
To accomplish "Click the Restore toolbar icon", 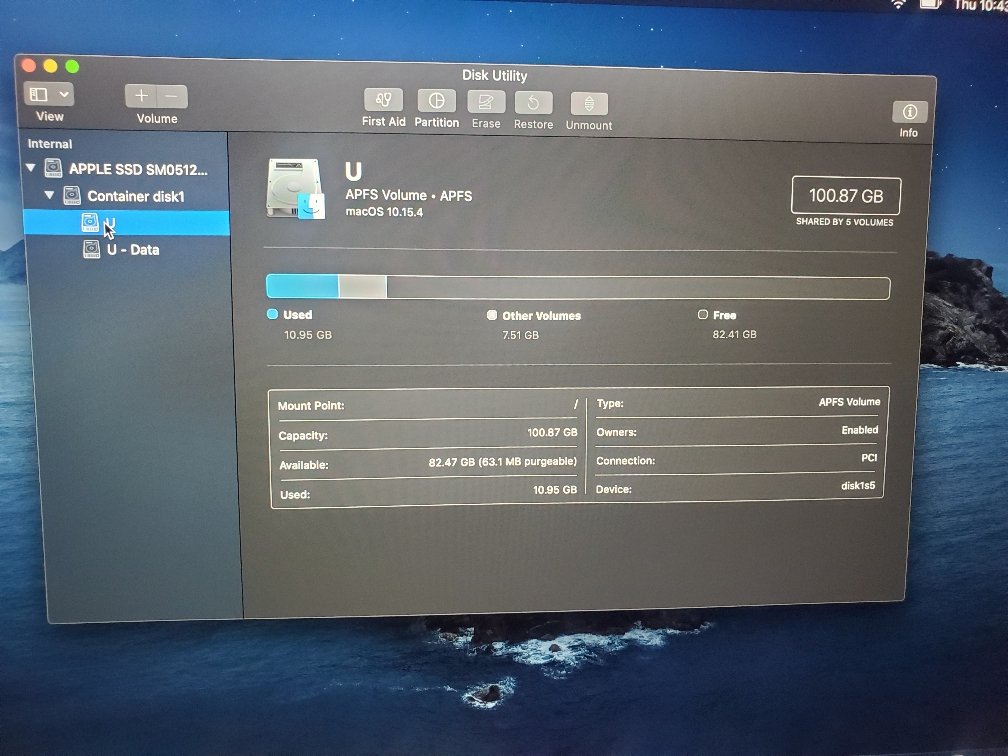I will pos(533,103).
